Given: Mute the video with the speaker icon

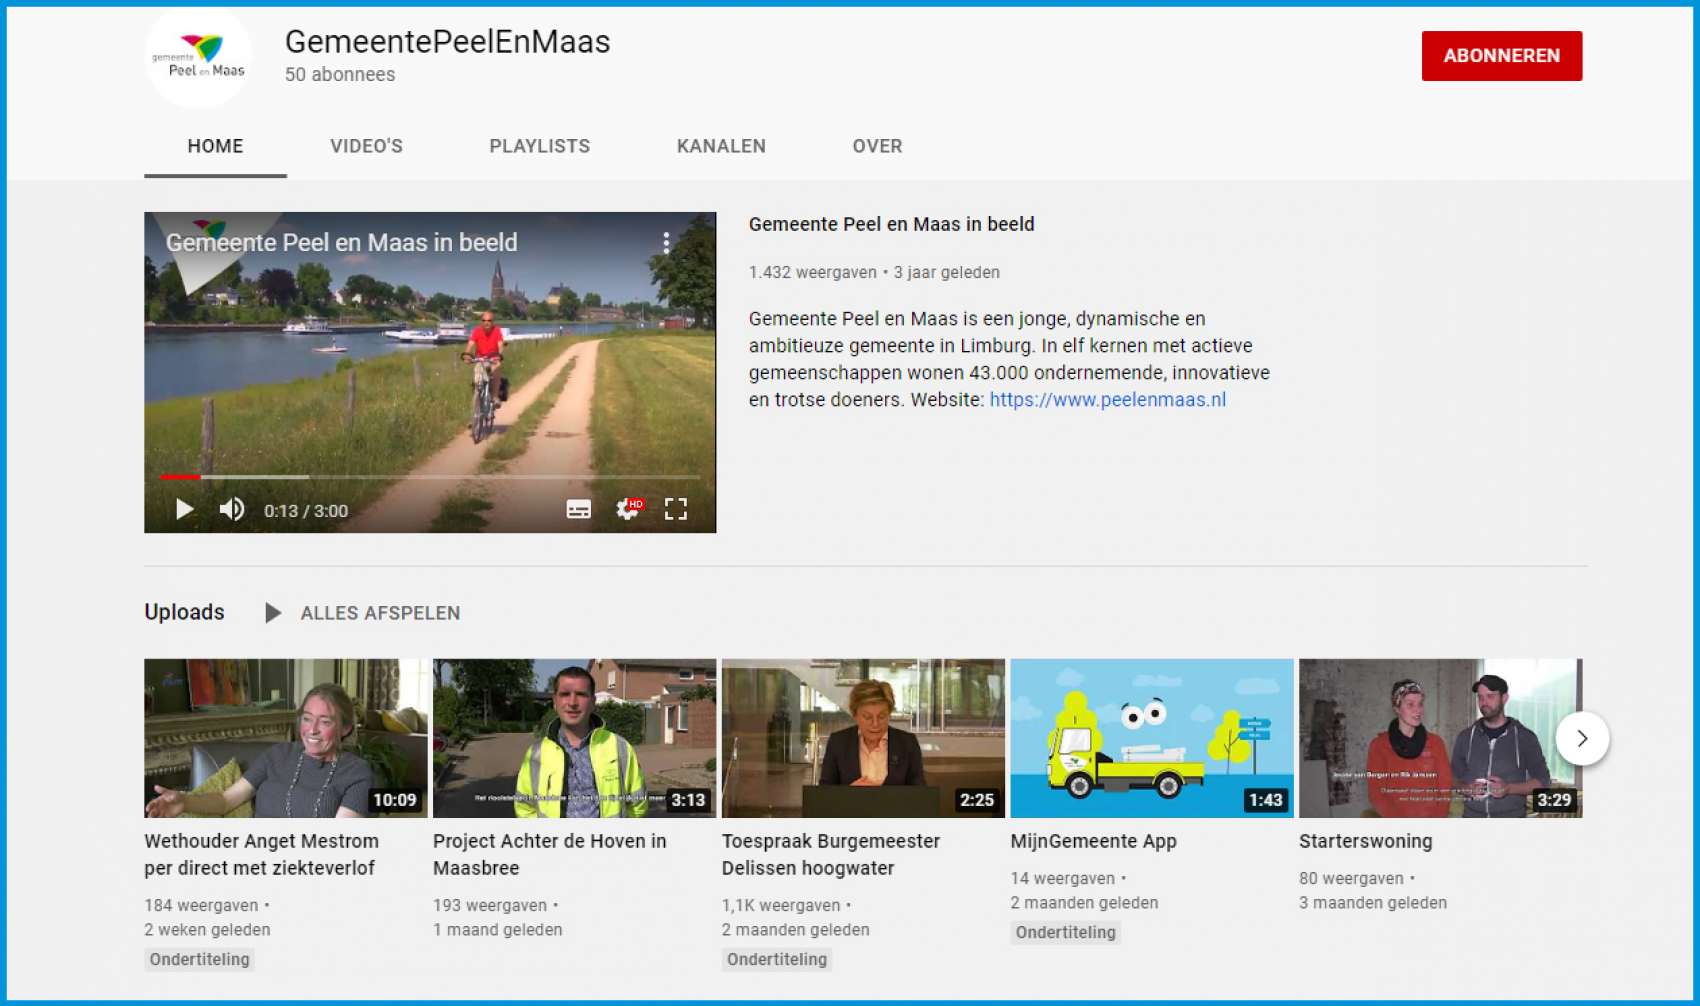Looking at the screenshot, I should [x=232, y=509].
